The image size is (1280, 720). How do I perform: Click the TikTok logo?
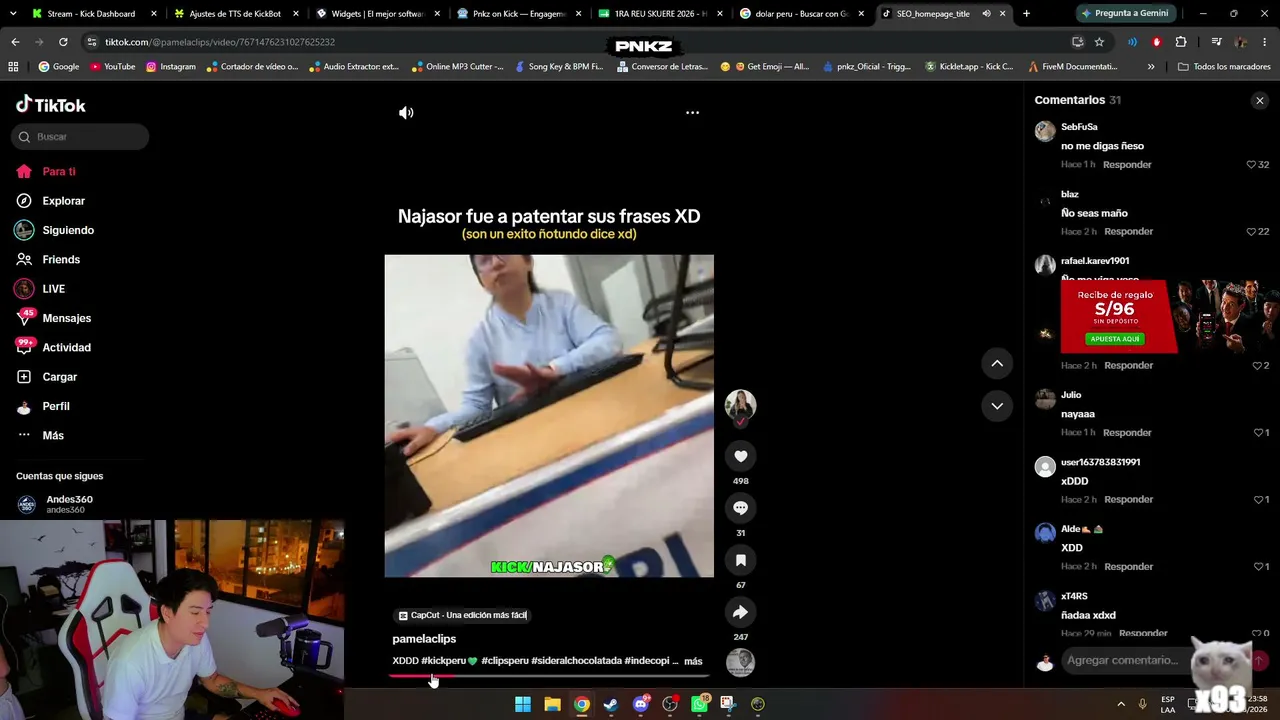pos(51,105)
